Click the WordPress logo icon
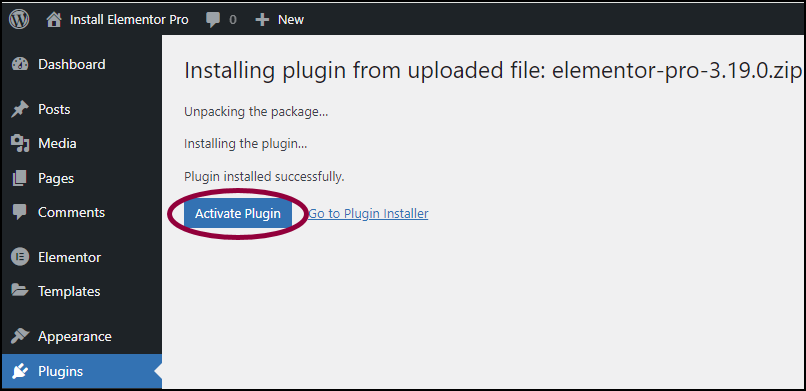This screenshot has height=391, width=806. [19, 20]
